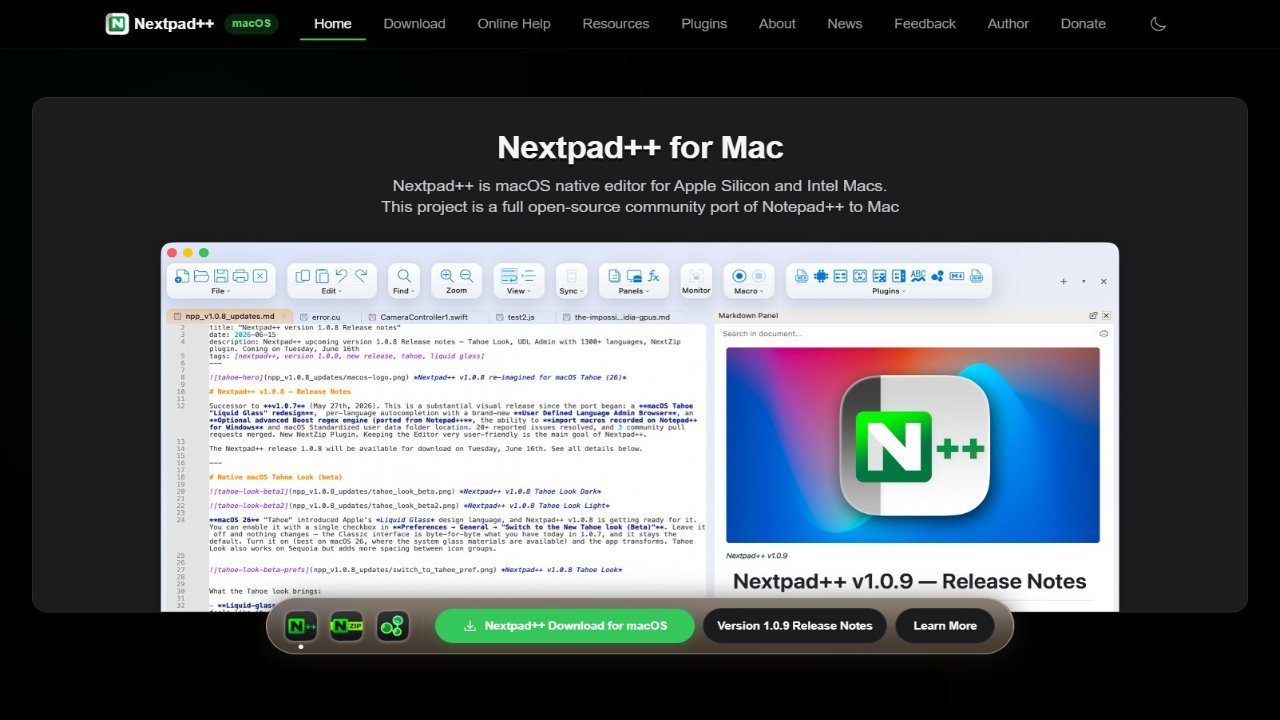
Task: Open the About page
Action: pos(777,23)
